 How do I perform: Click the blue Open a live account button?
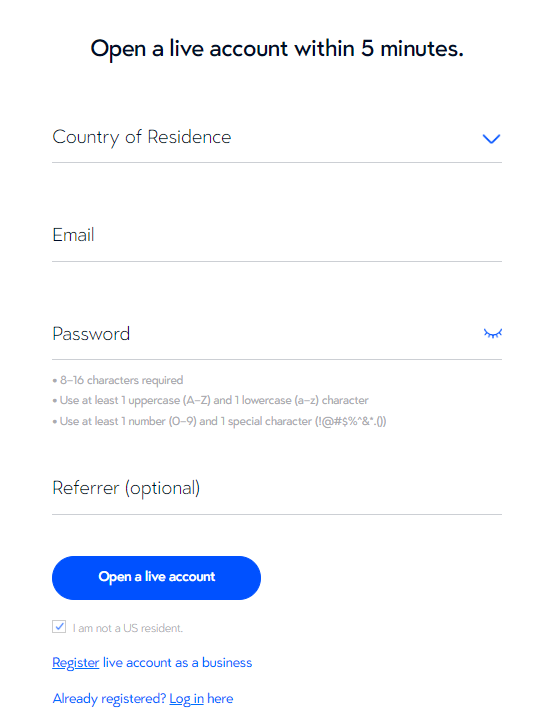point(156,578)
